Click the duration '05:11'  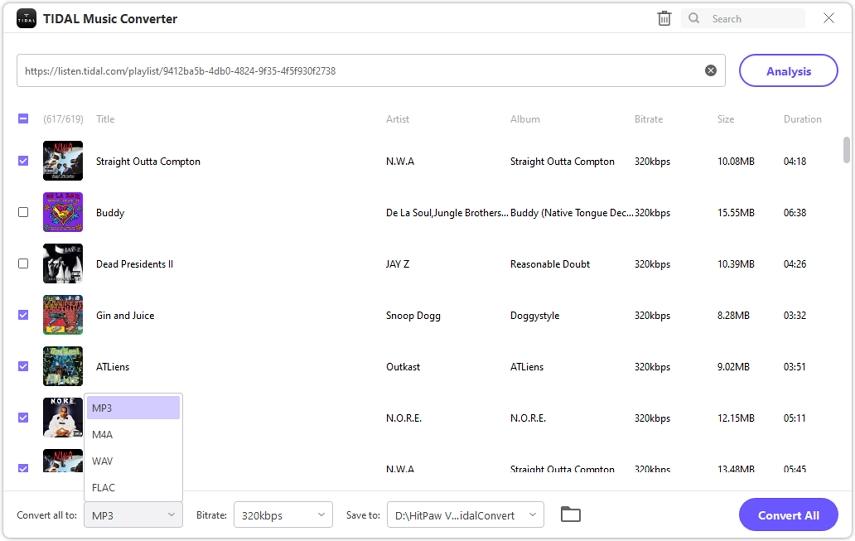tap(794, 418)
